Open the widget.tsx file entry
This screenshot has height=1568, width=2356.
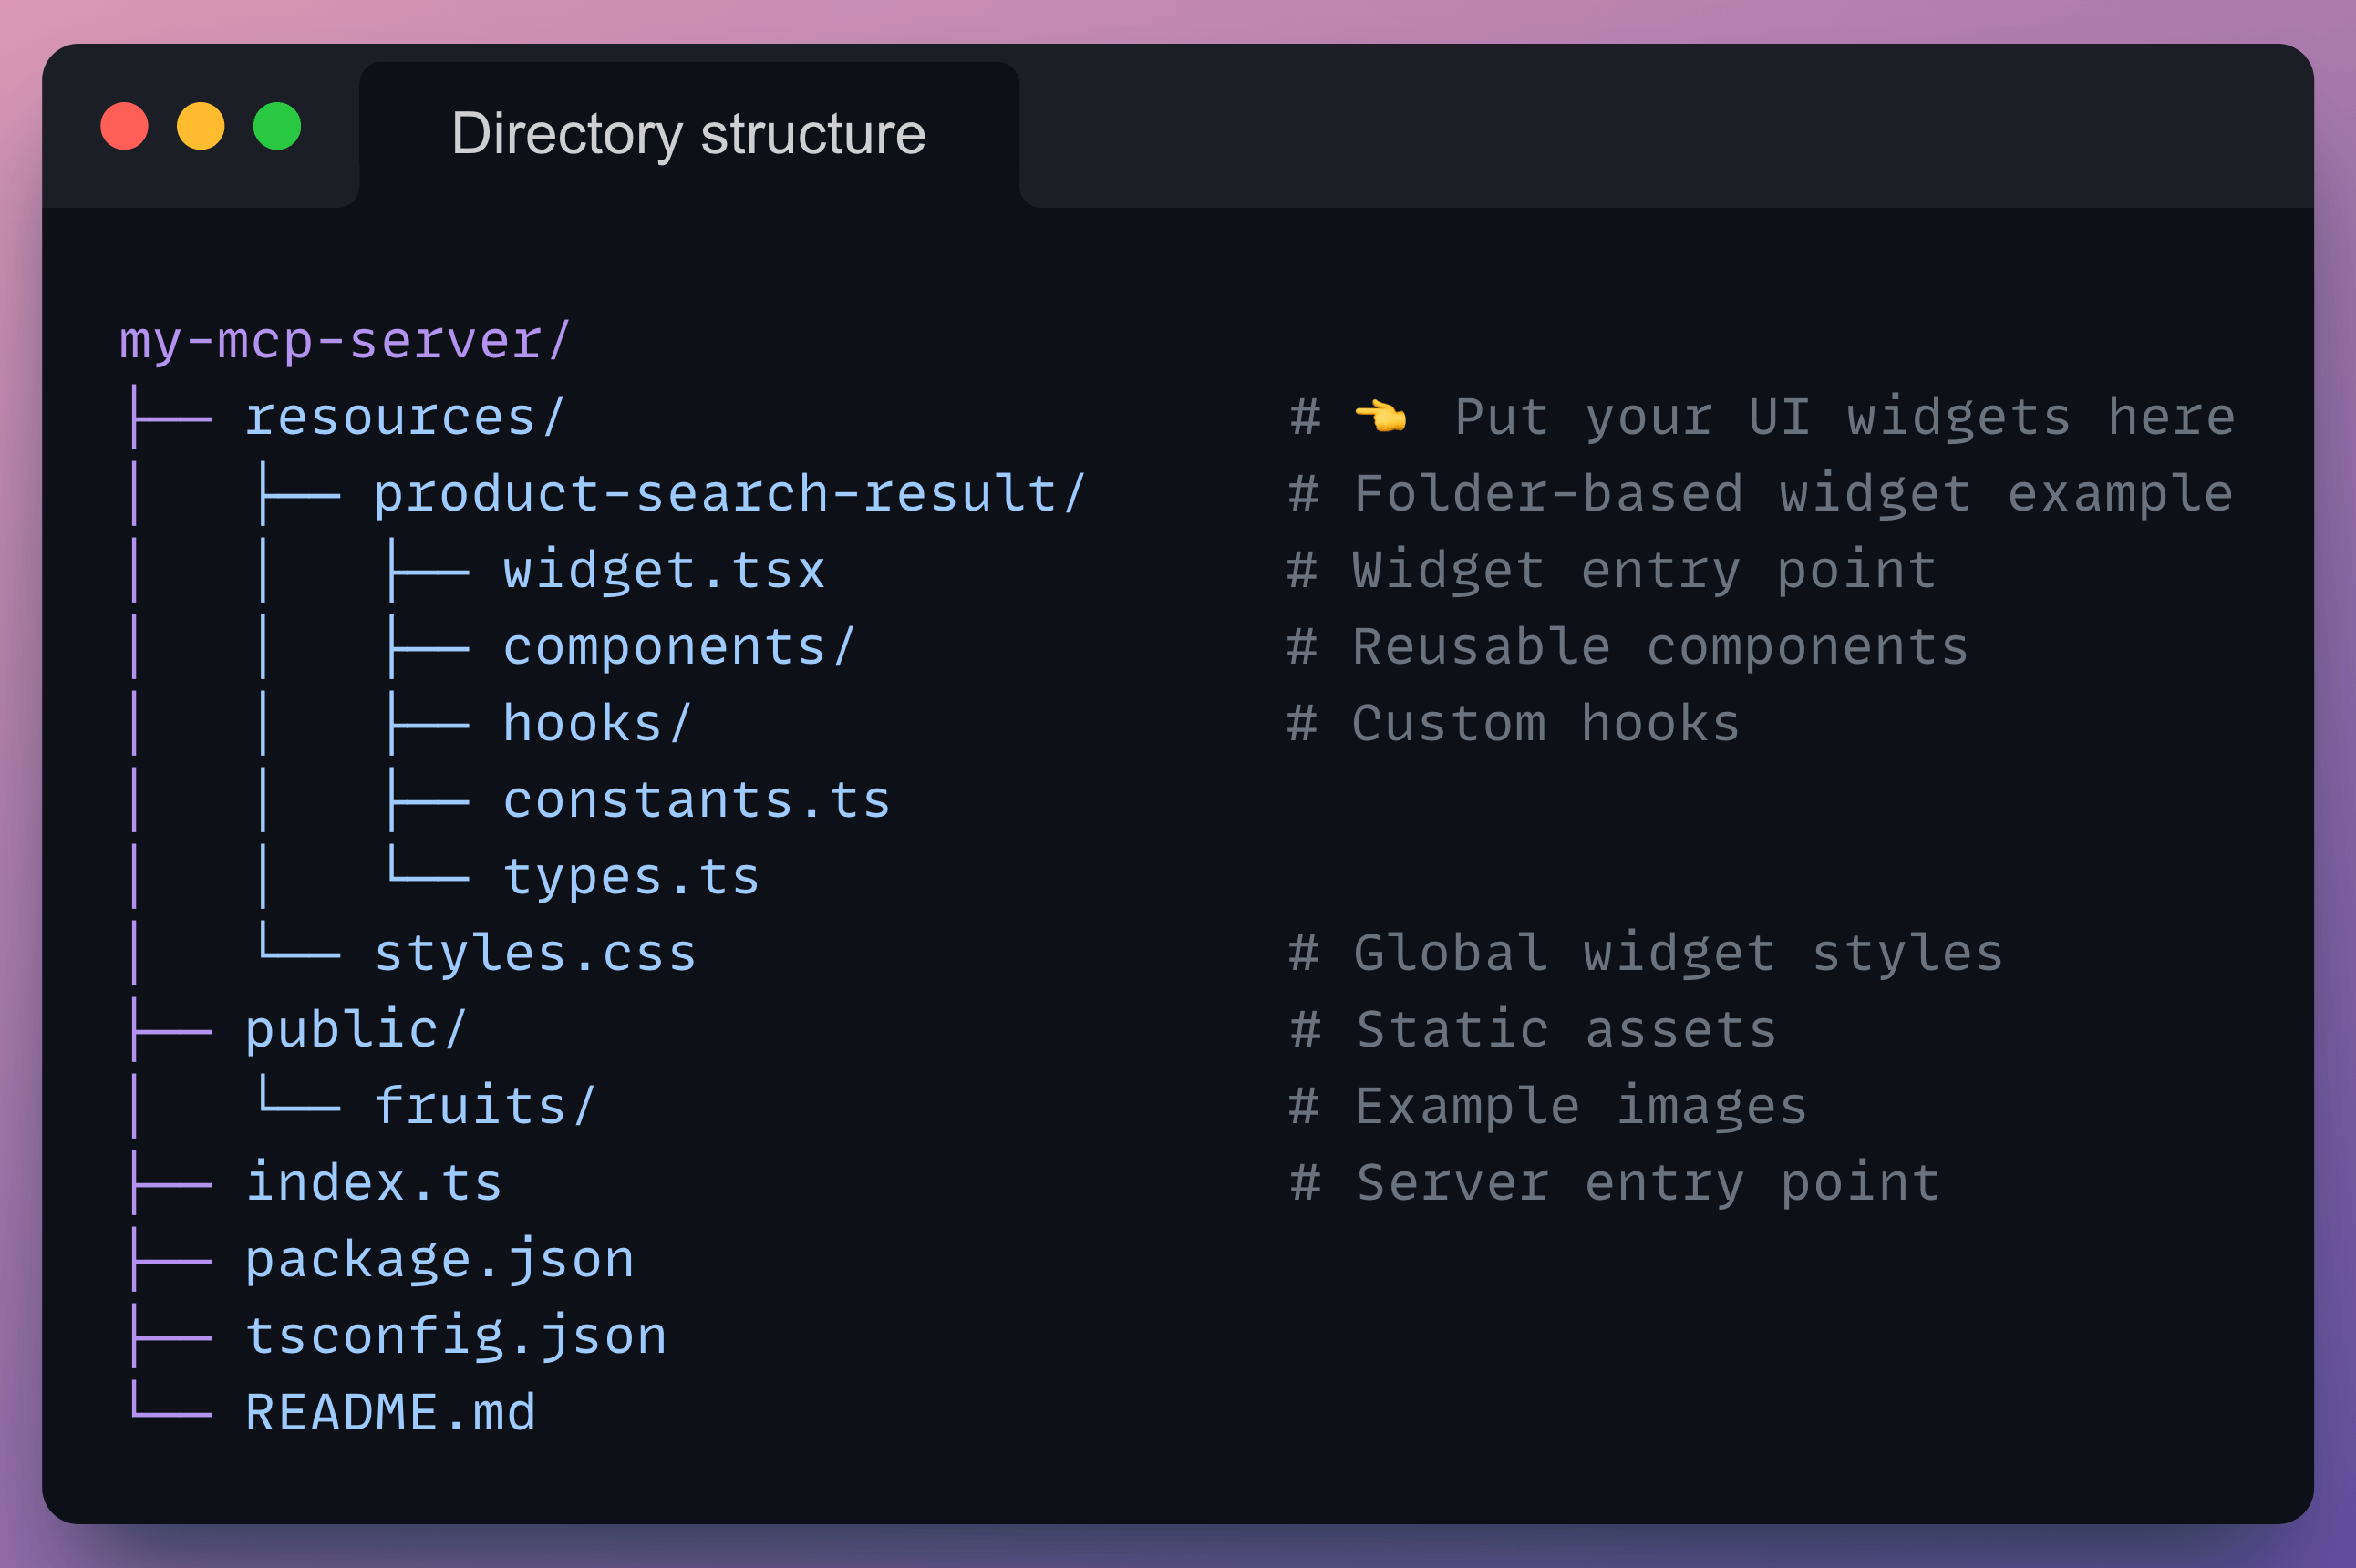click(x=664, y=571)
